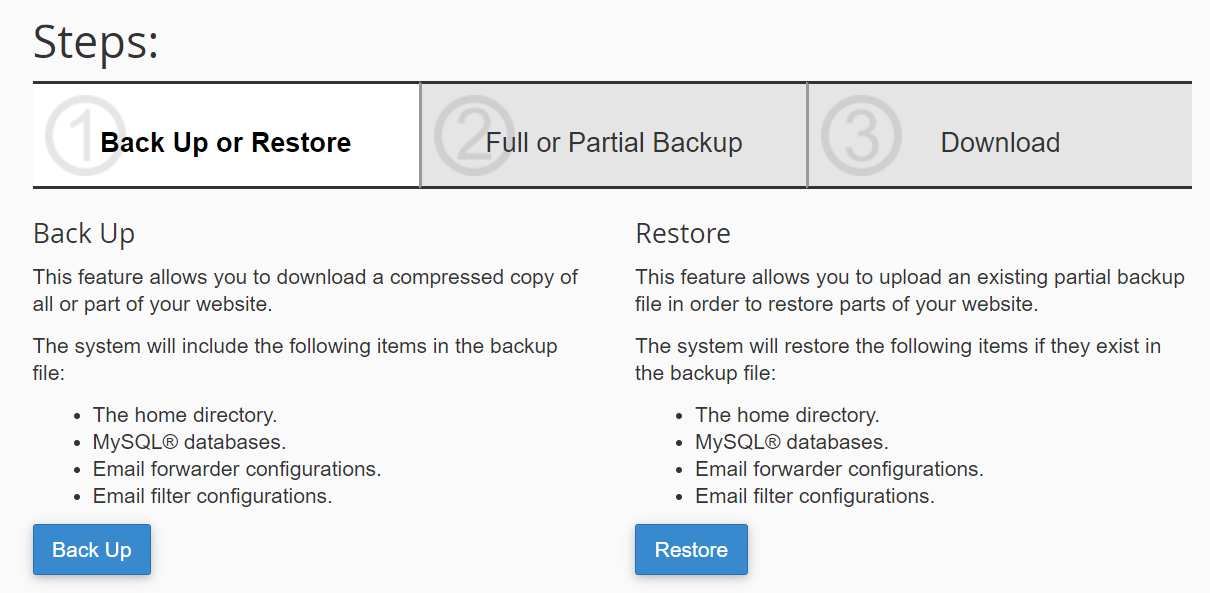The width and height of the screenshot is (1210, 593).
Task: Click home directory item under Back Up
Action: click(185, 414)
